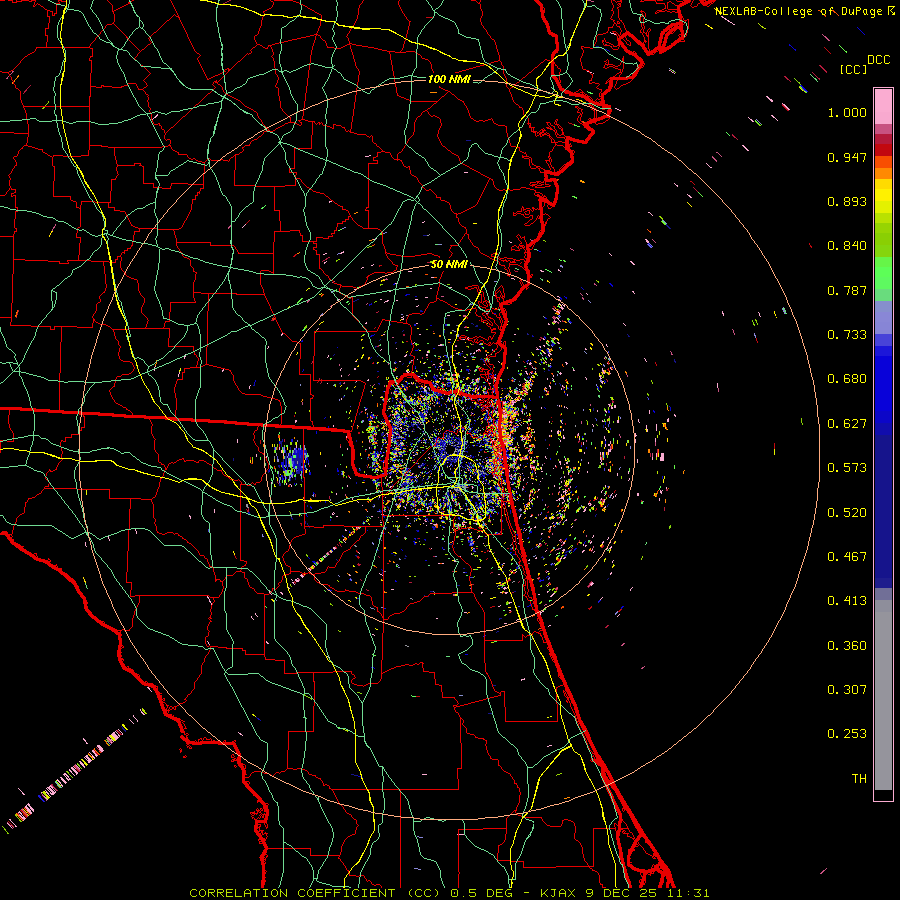
Task: Click the DCC product label
Action: click(x=879, y=60)
